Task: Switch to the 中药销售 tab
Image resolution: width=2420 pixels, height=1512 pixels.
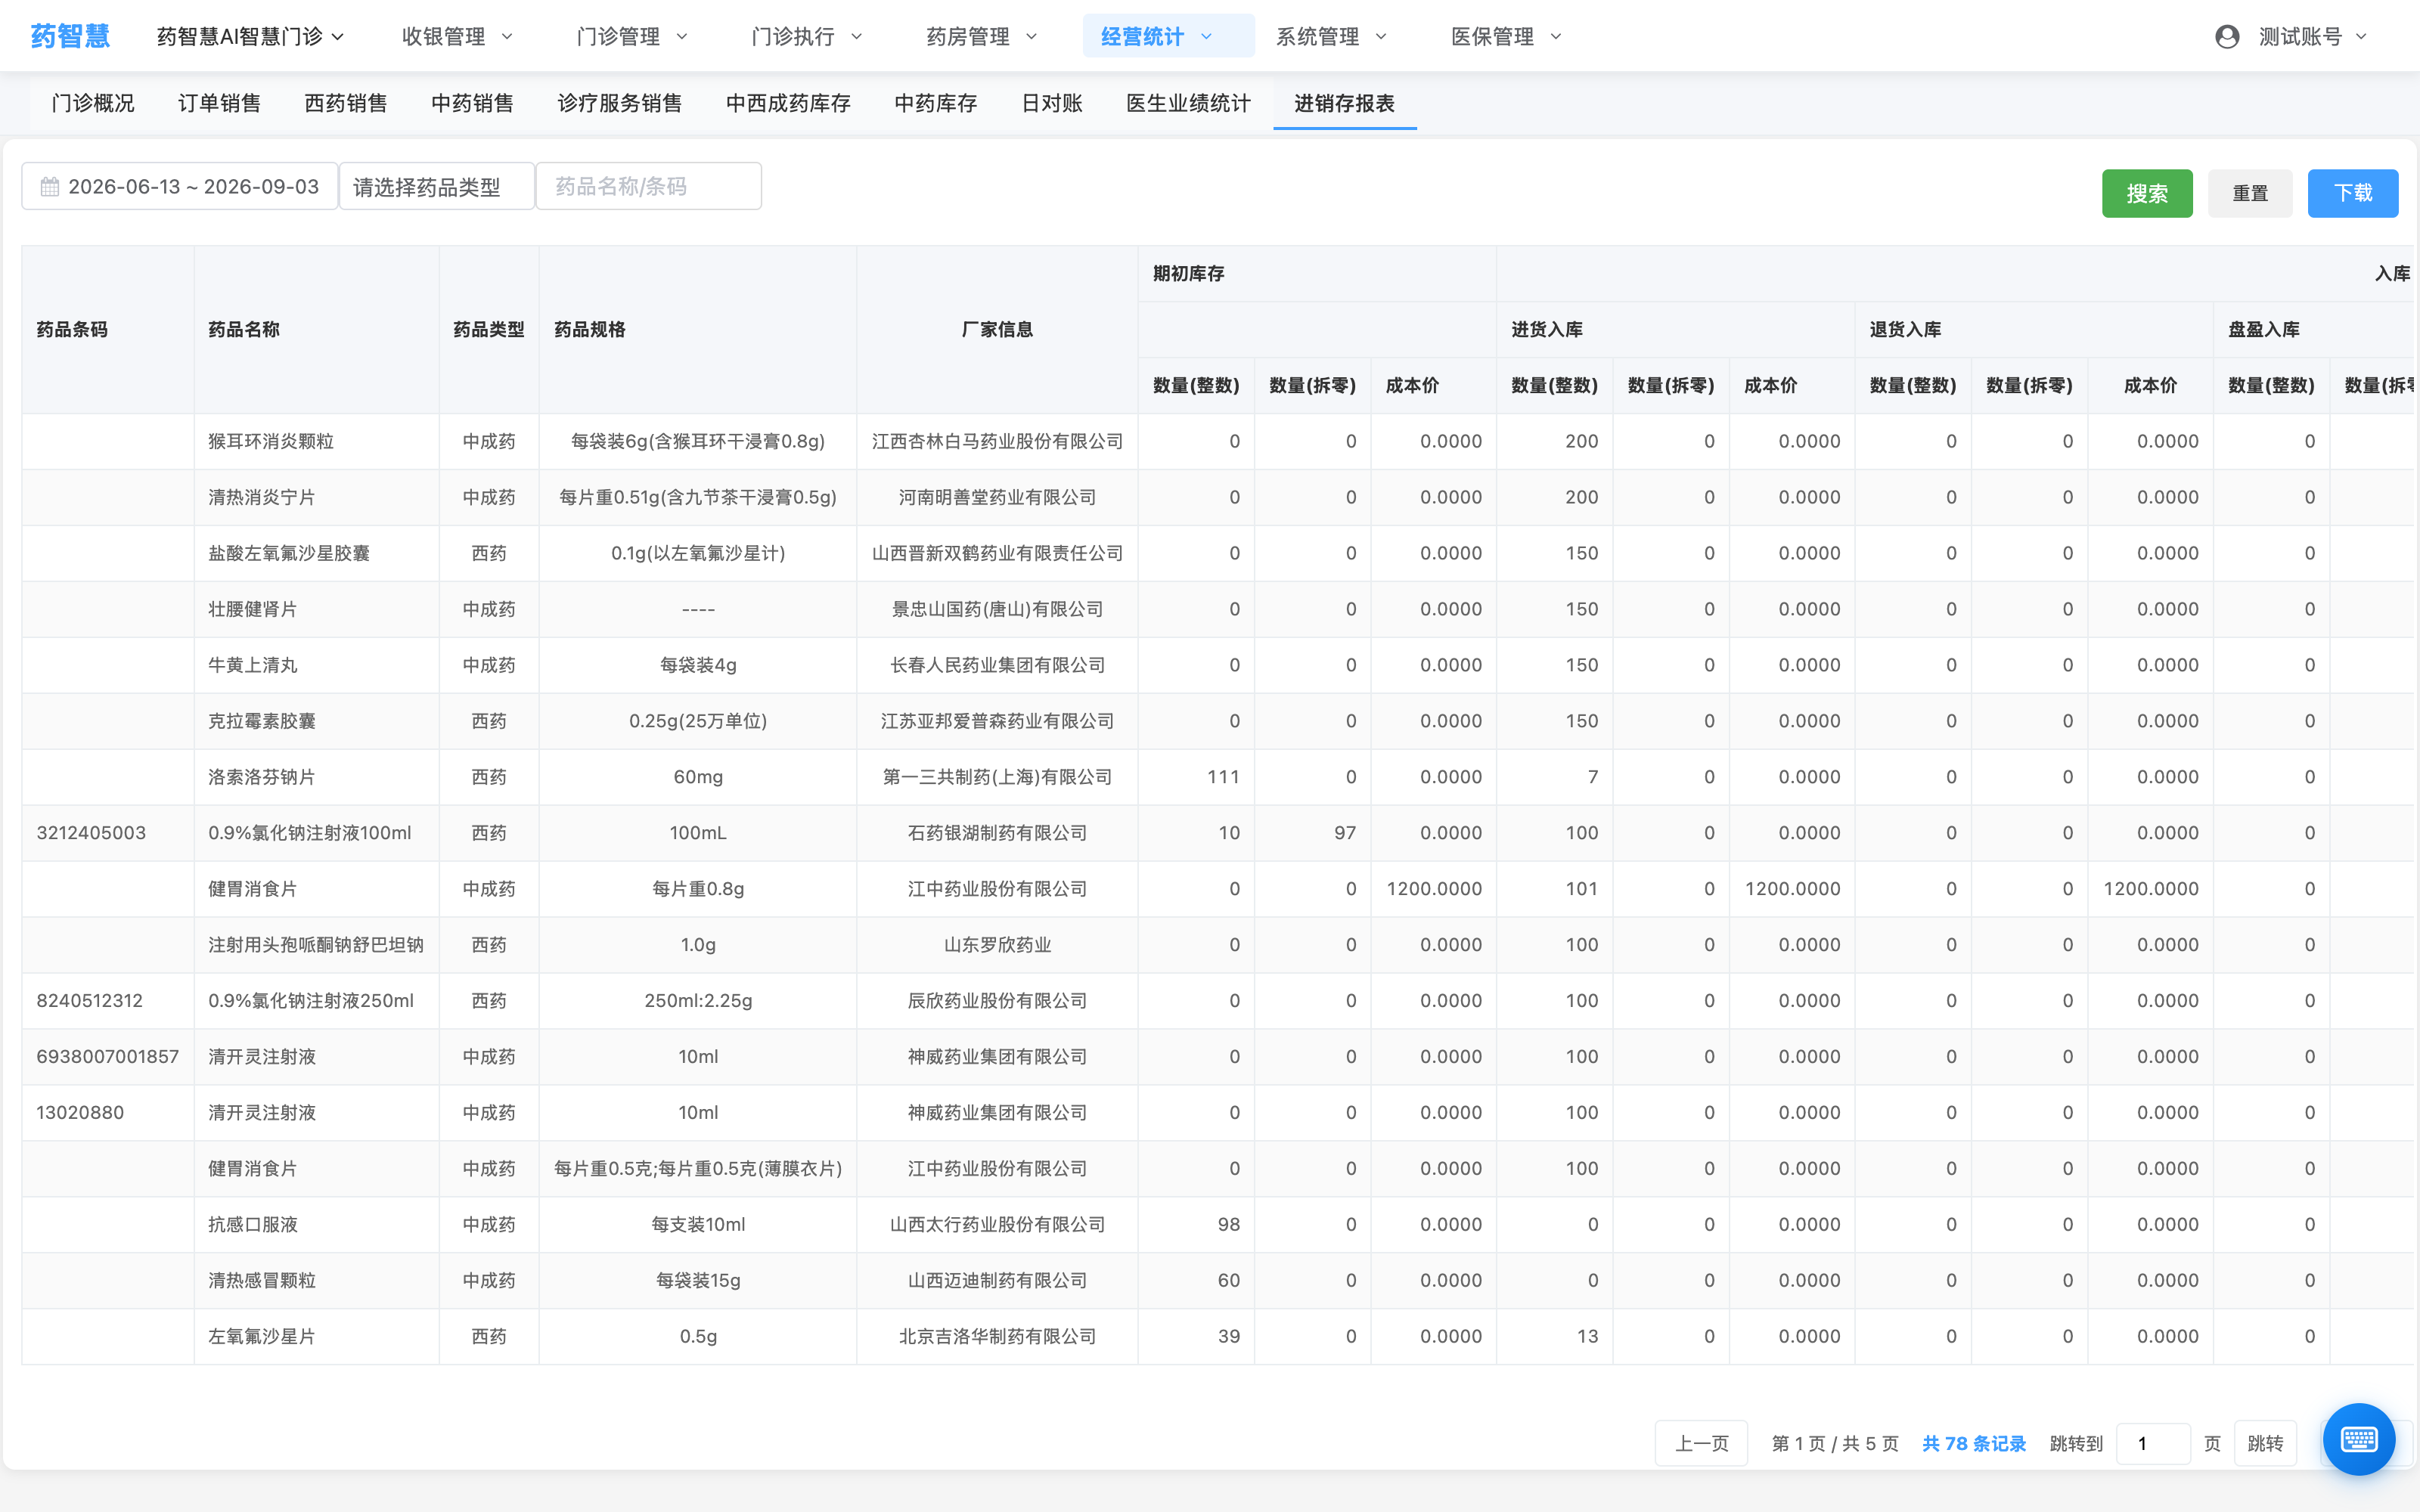Action: 472,103
